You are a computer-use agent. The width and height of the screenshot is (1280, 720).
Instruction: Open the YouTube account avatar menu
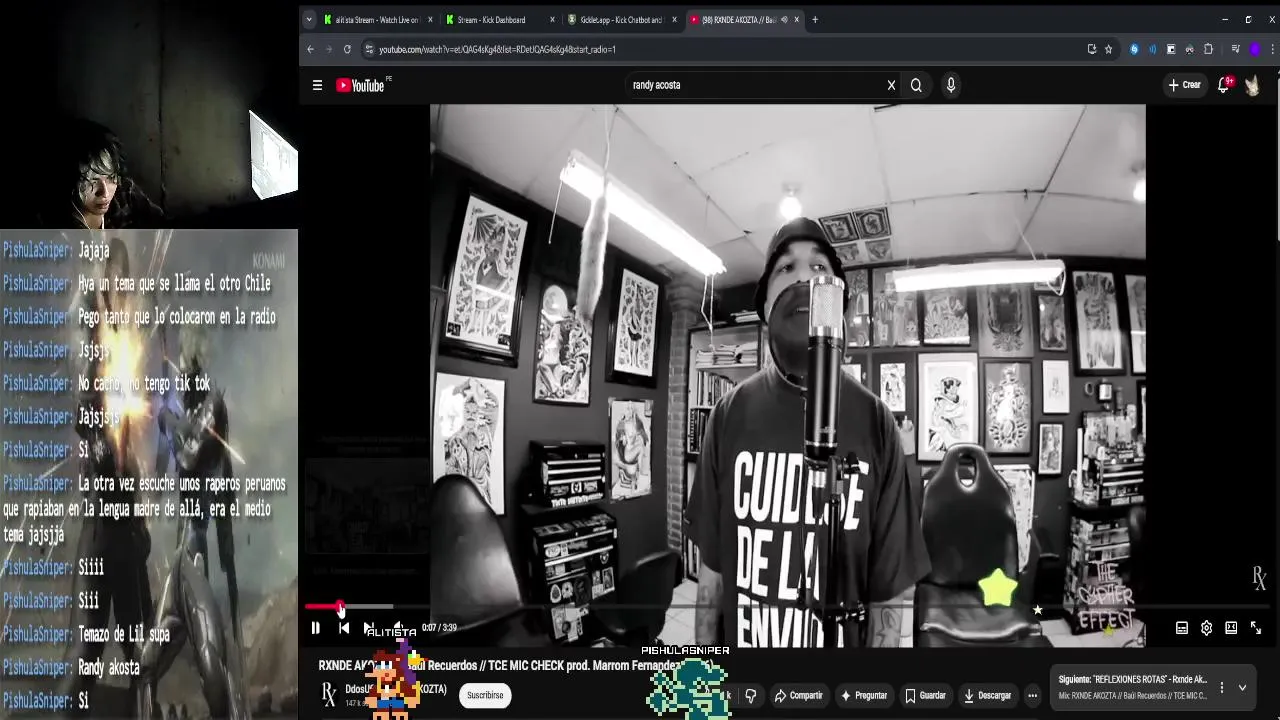[x=1252, y=85]
